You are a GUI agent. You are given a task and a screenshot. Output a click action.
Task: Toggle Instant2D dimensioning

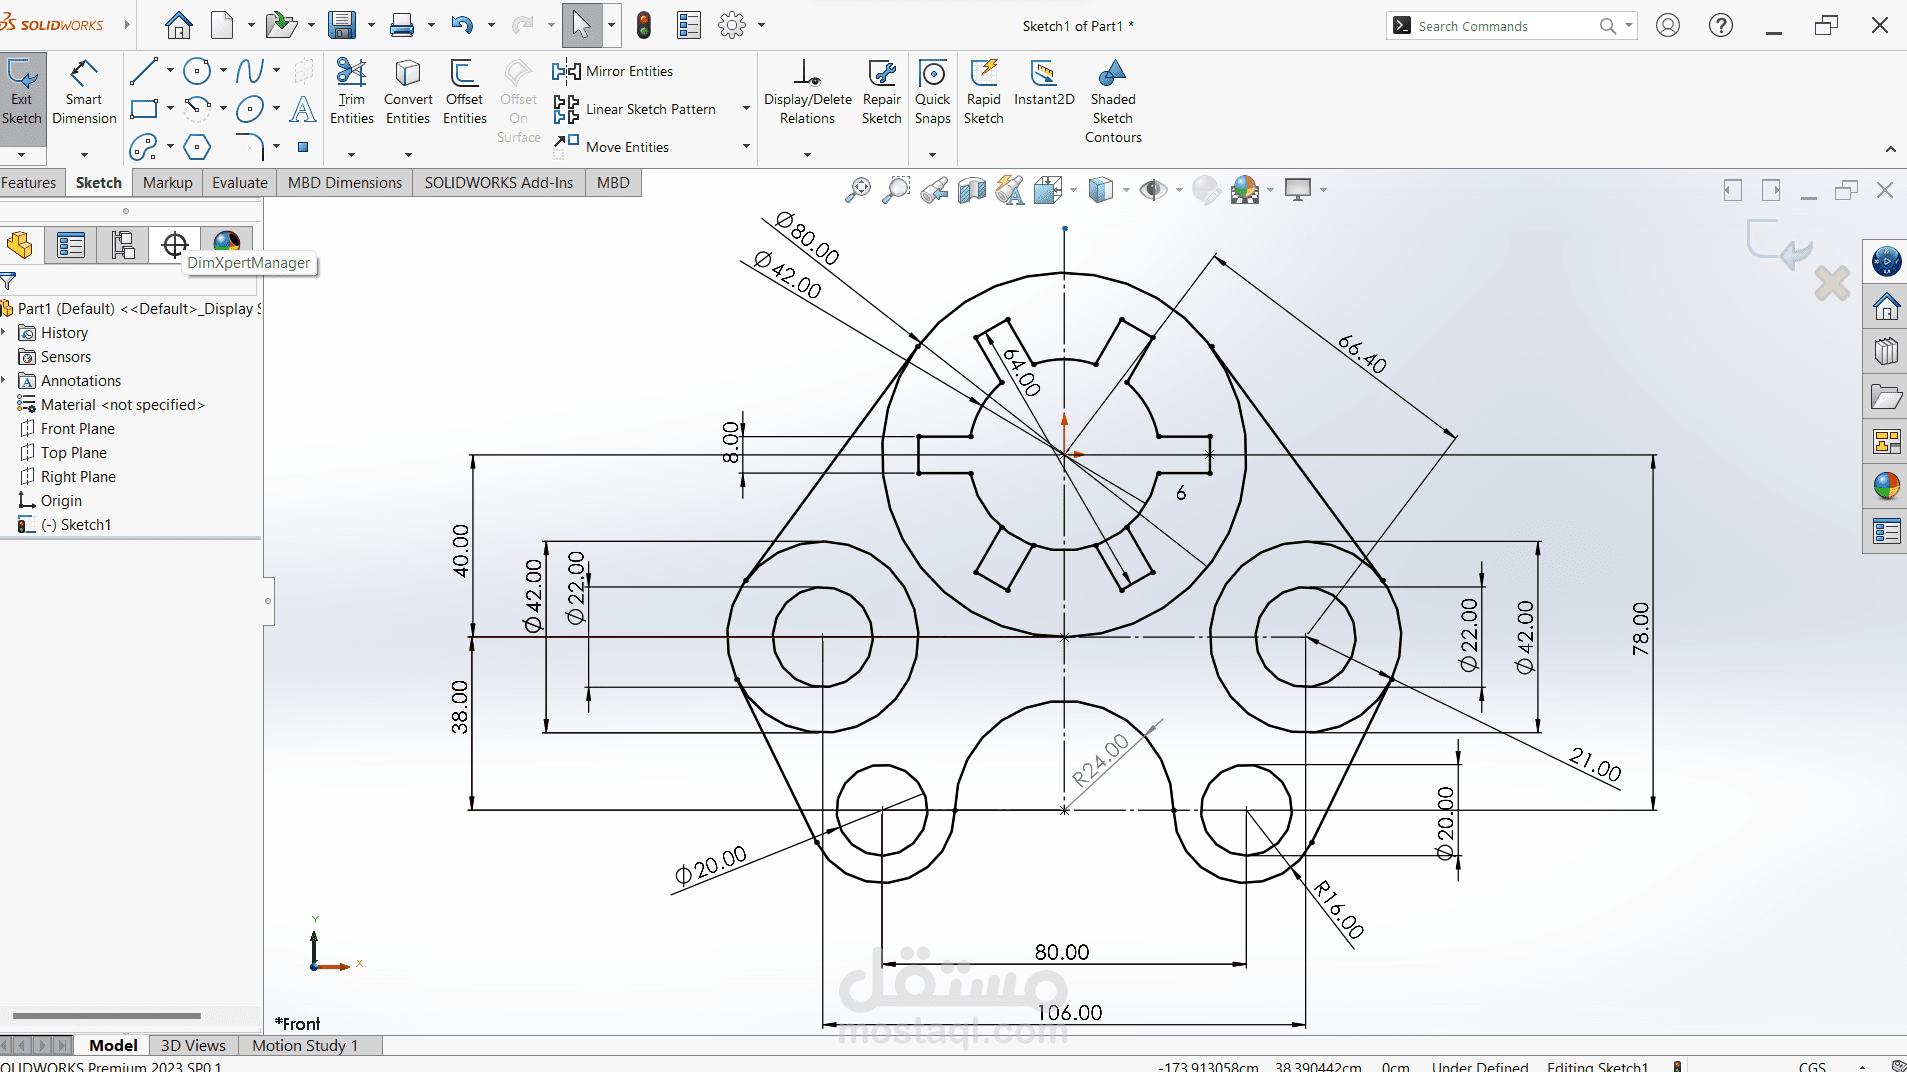click(x=1043, y=88)
